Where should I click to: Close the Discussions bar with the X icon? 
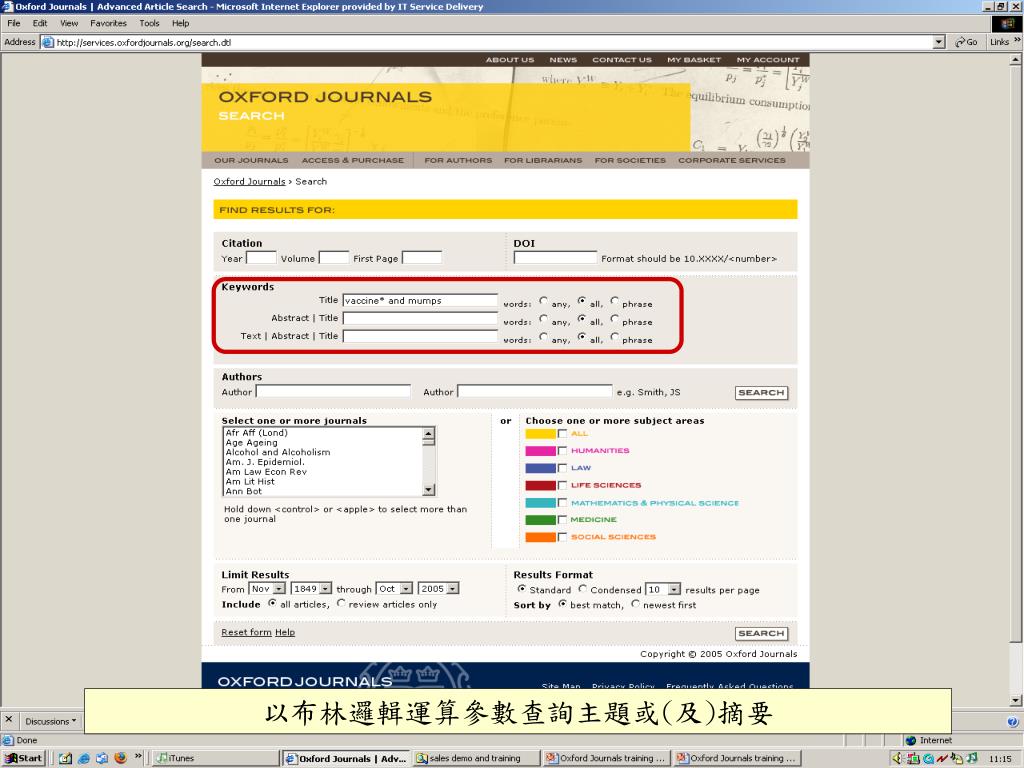click(x=8, y=719)
